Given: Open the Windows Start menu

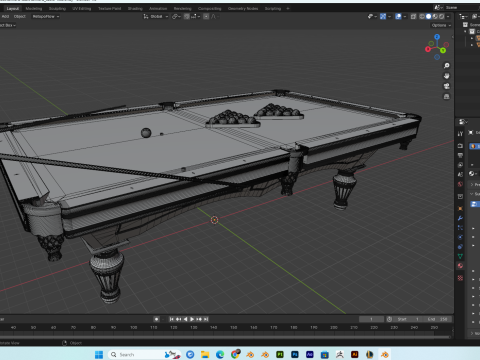Looking at the screenshot, I should [x=99, y=354].
